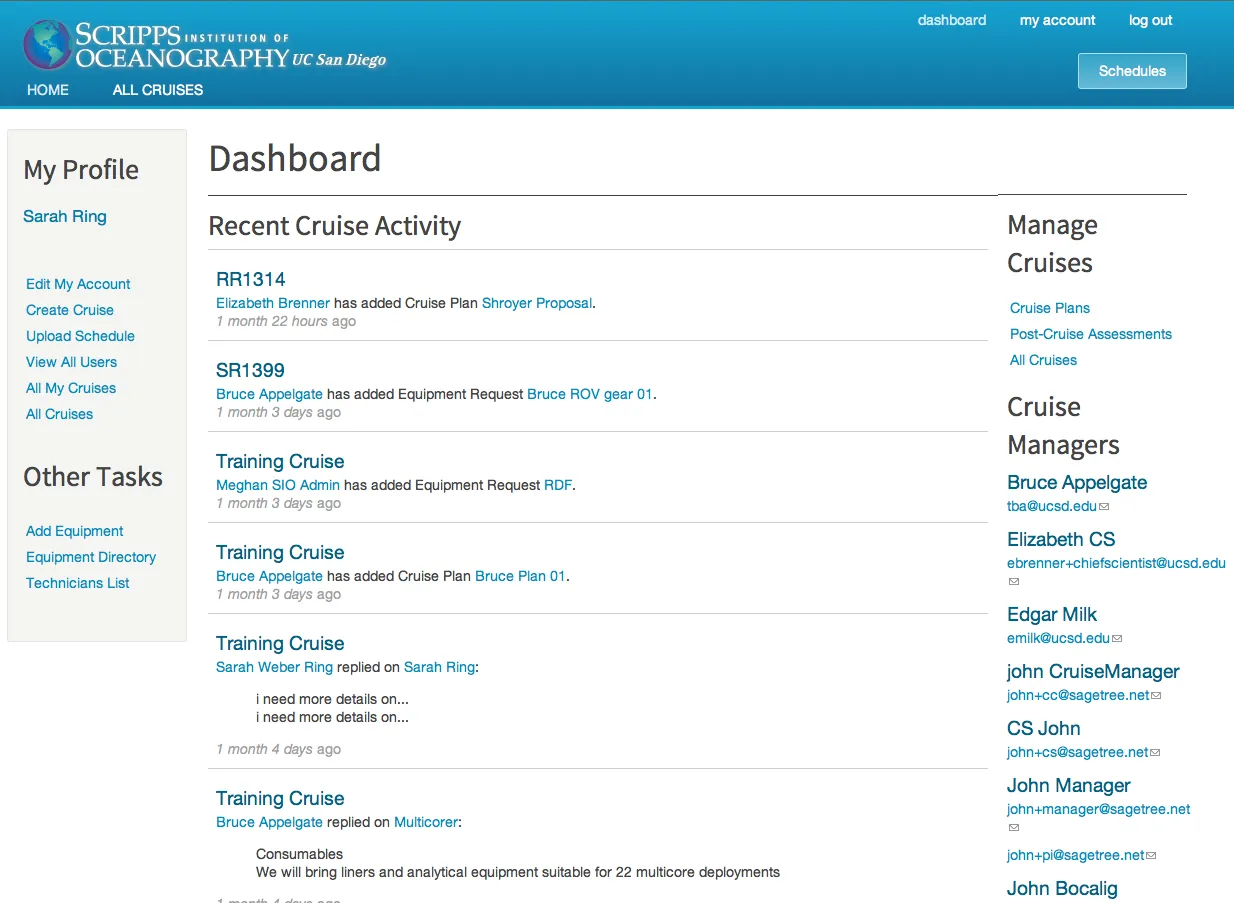1234x903 pixels.
Task: Open the Technicians List link
Action: click(x=78, y=583)
